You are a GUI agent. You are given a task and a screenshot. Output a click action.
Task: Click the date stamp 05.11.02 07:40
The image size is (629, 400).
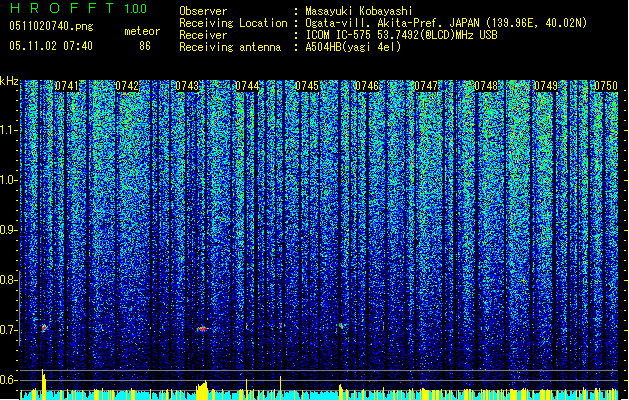[51, 46]
